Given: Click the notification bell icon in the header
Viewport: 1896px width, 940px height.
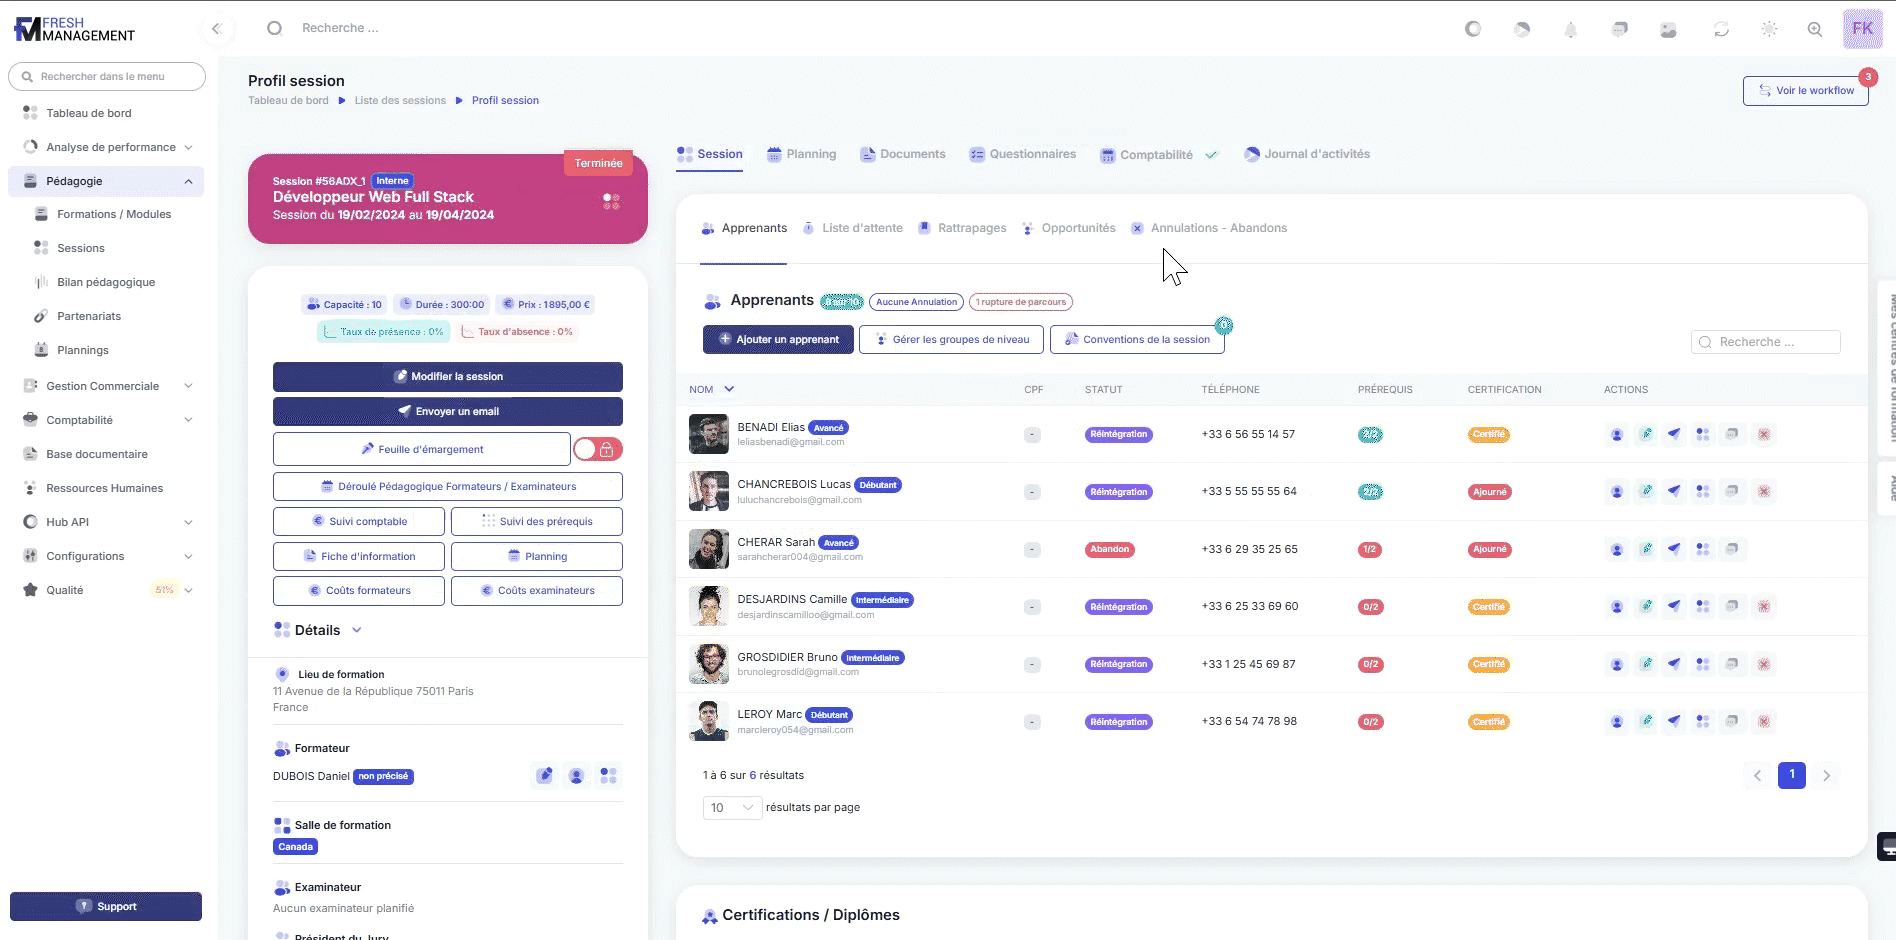Looking at the screenshot, I should point(1570,30).
